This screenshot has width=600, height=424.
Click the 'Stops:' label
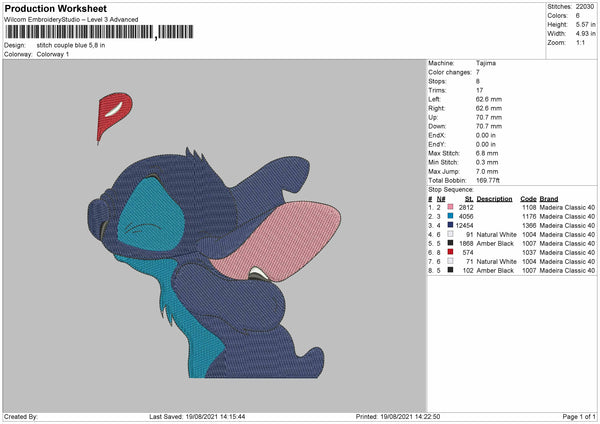point(437,81)
